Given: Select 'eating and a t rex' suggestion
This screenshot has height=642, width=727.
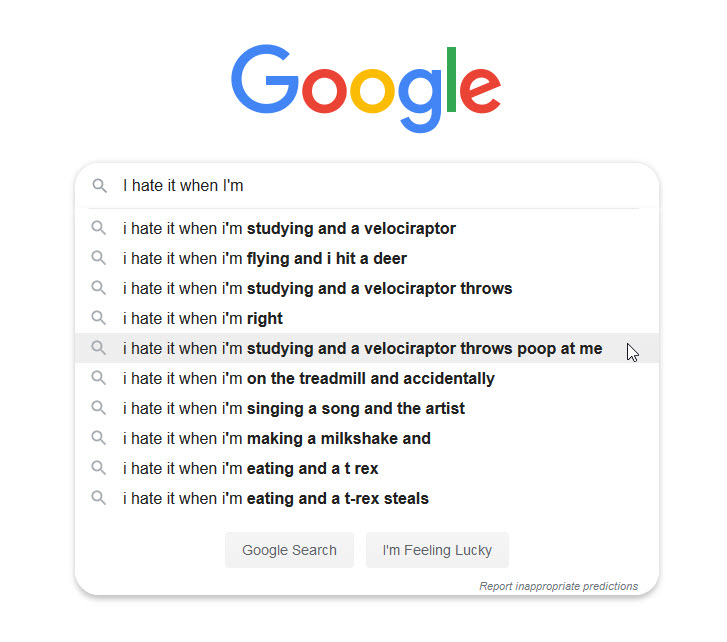Looking at the screenshot, I should [x=250, y=469].
